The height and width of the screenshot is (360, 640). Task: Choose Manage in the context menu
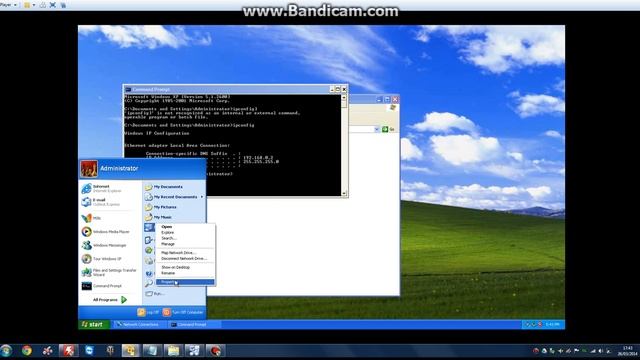click(185, 244)
